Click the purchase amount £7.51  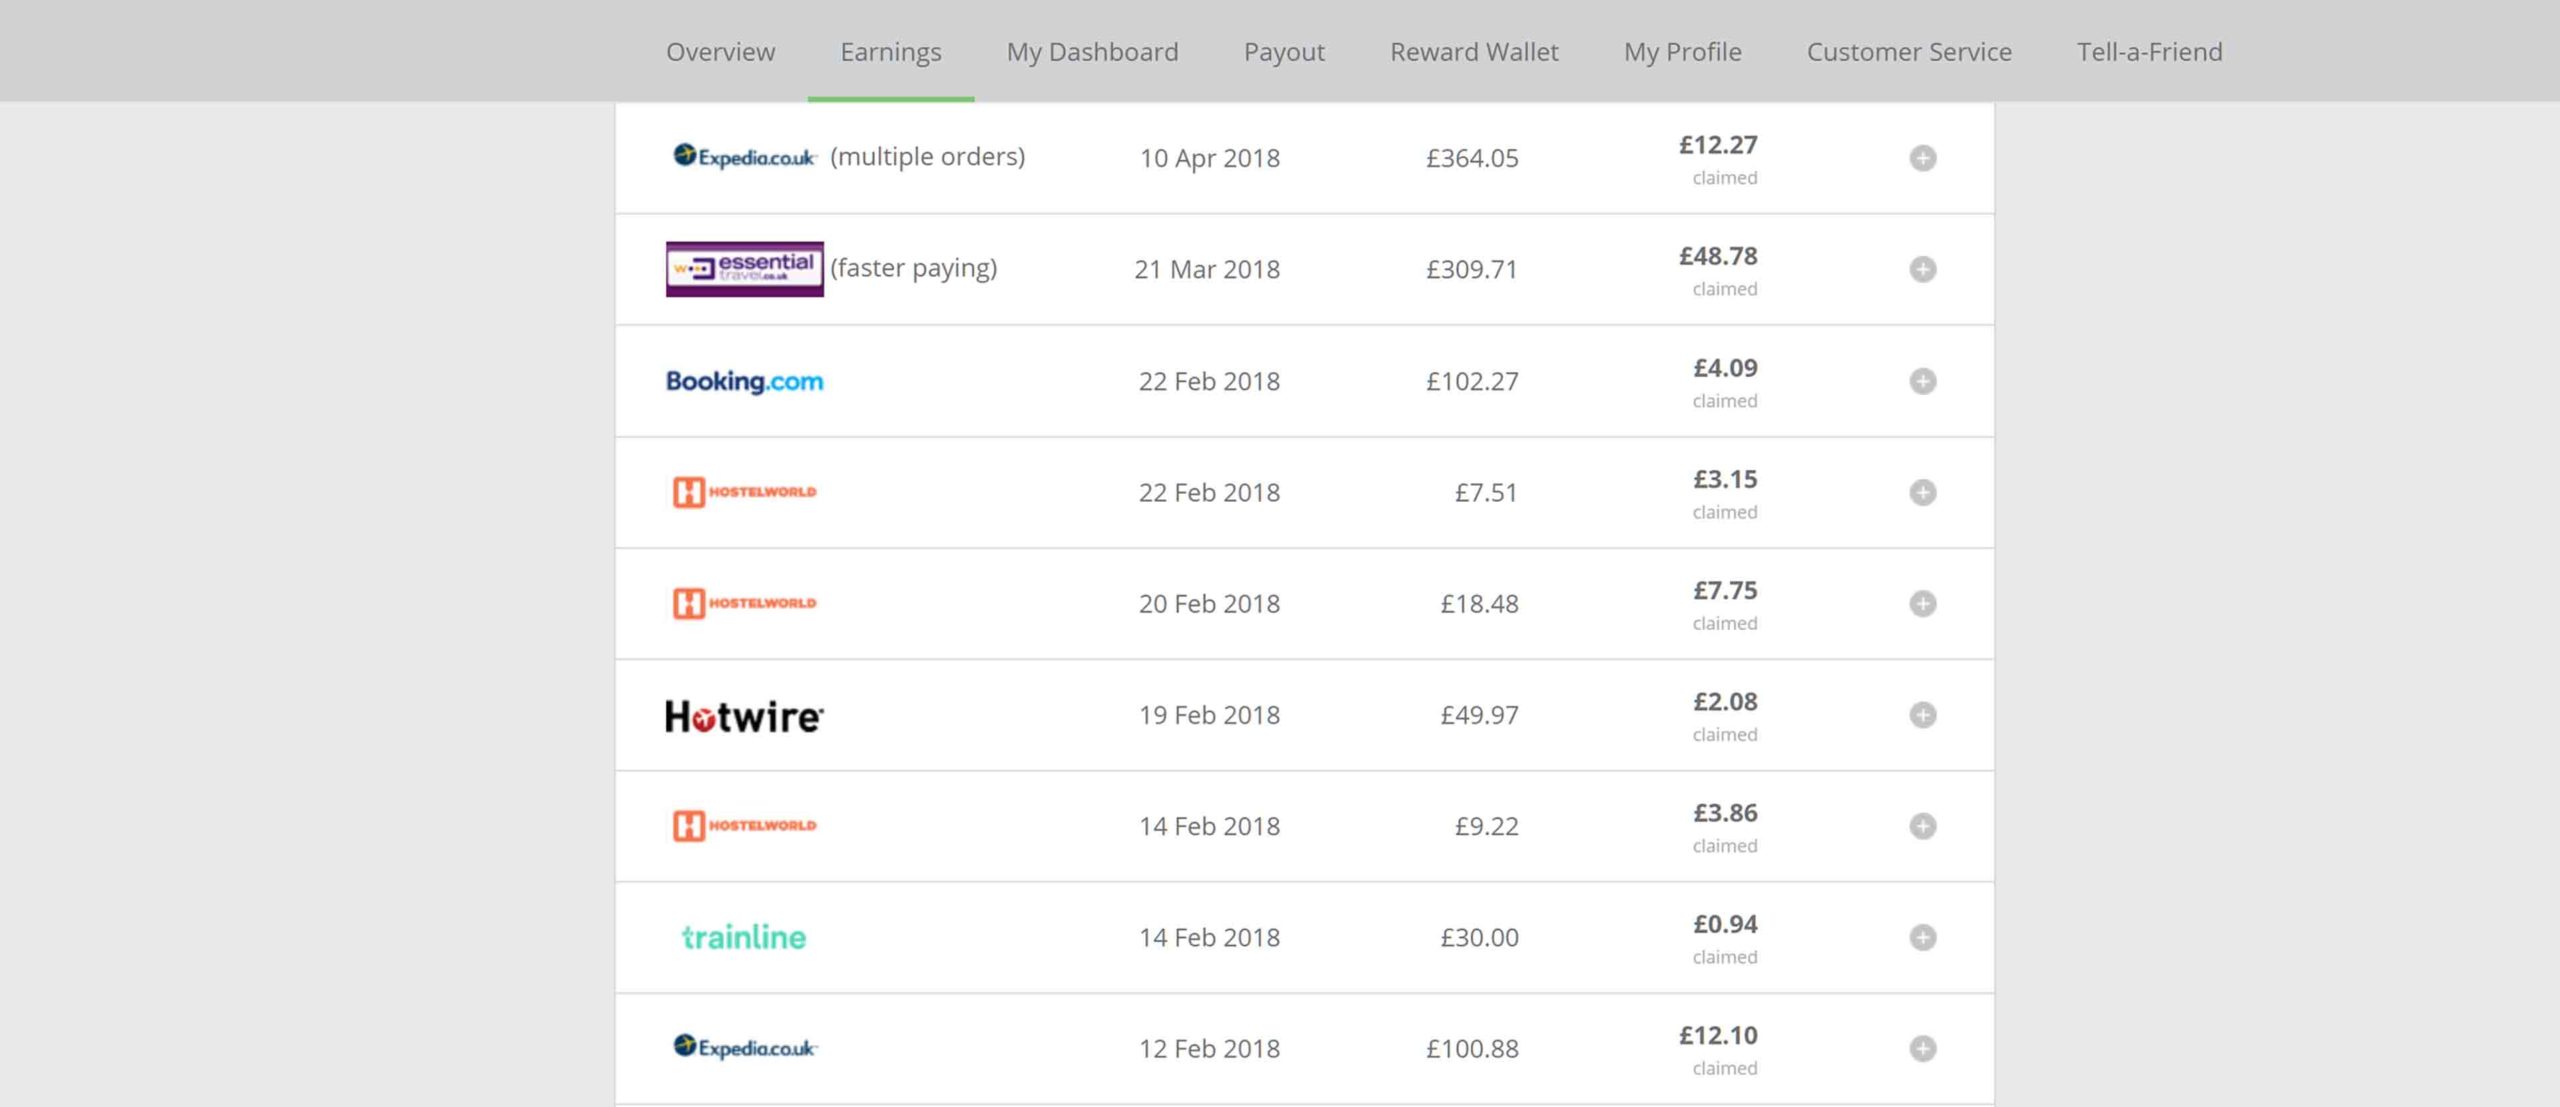point(1486,492)
